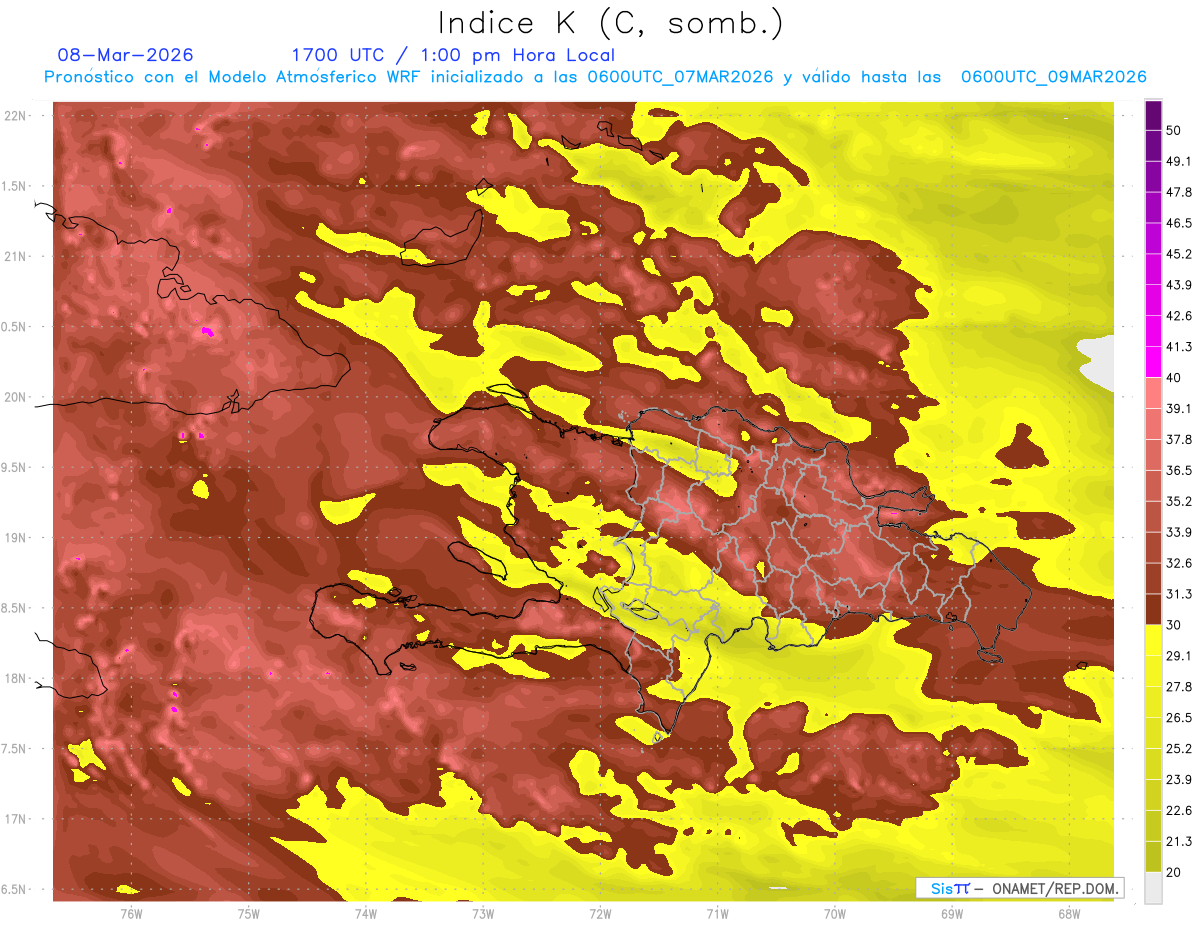Click the legend value "42.6"
The image size is (1200, 927).
coord(1179,316)
